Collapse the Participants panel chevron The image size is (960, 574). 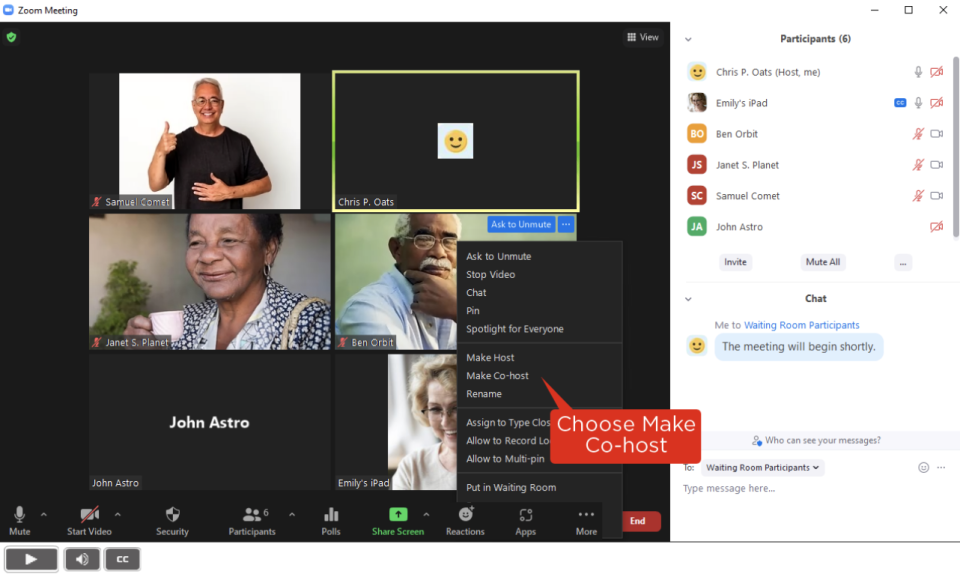click(688, 39)
